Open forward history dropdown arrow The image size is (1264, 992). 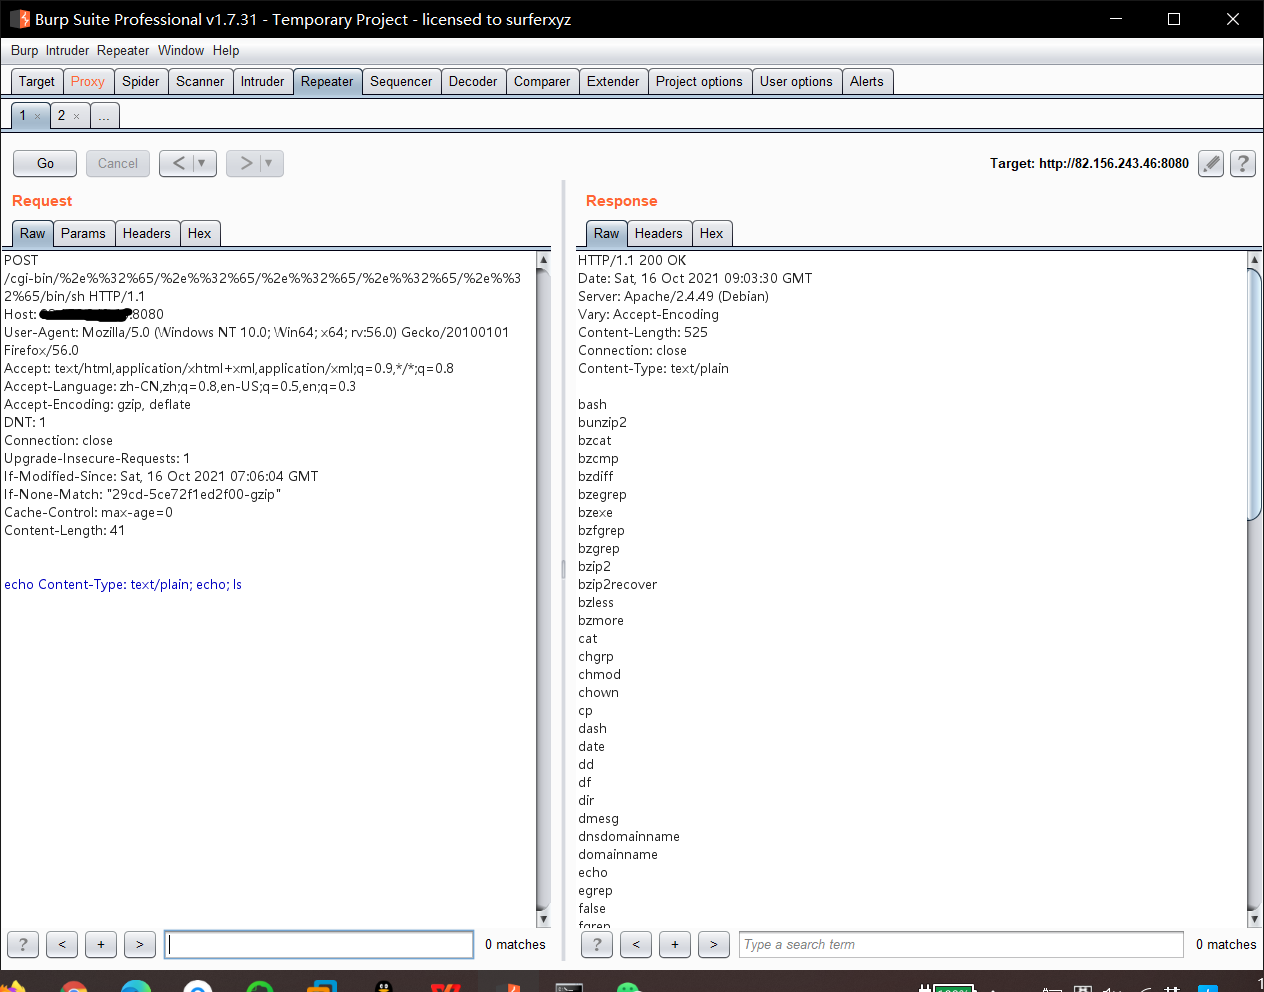pyautogui.click(x=269, y=163)
